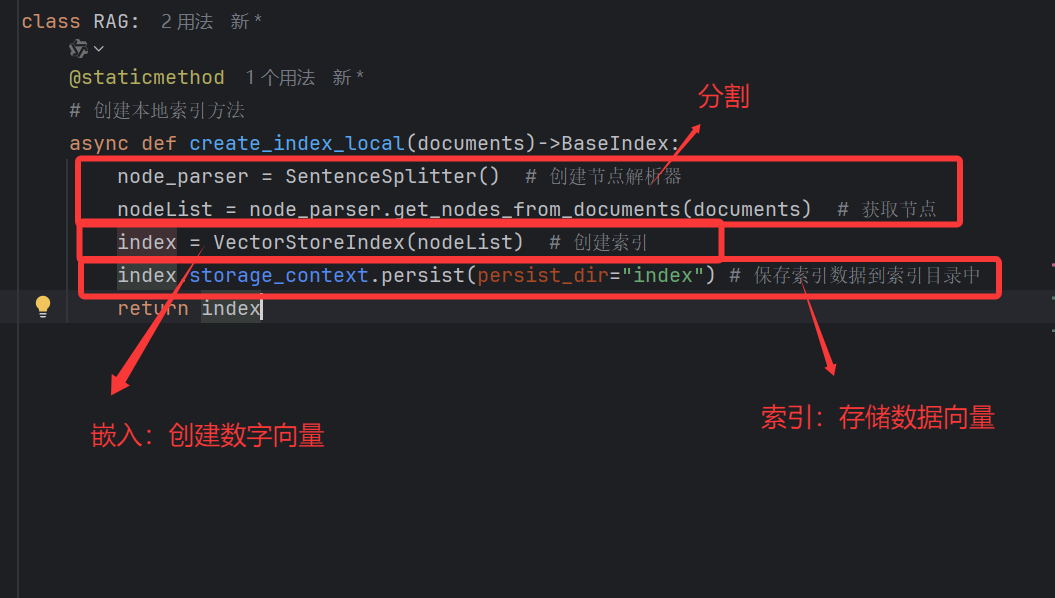This screenshot has height=598, width=1055.
Task: Click the VectorStoreIndex constructor call
Action: pyautogui.click(x=309, y=242)
